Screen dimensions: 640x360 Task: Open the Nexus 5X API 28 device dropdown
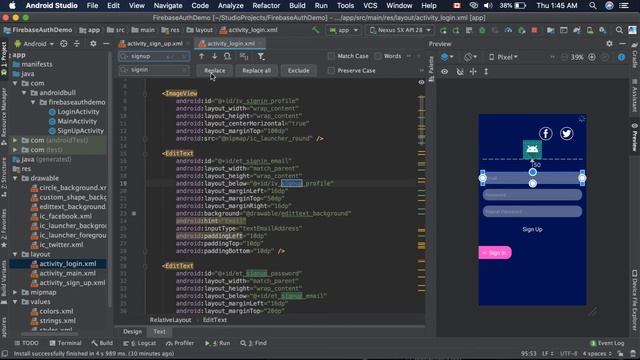pyautogui.click(x=400, y=30)
